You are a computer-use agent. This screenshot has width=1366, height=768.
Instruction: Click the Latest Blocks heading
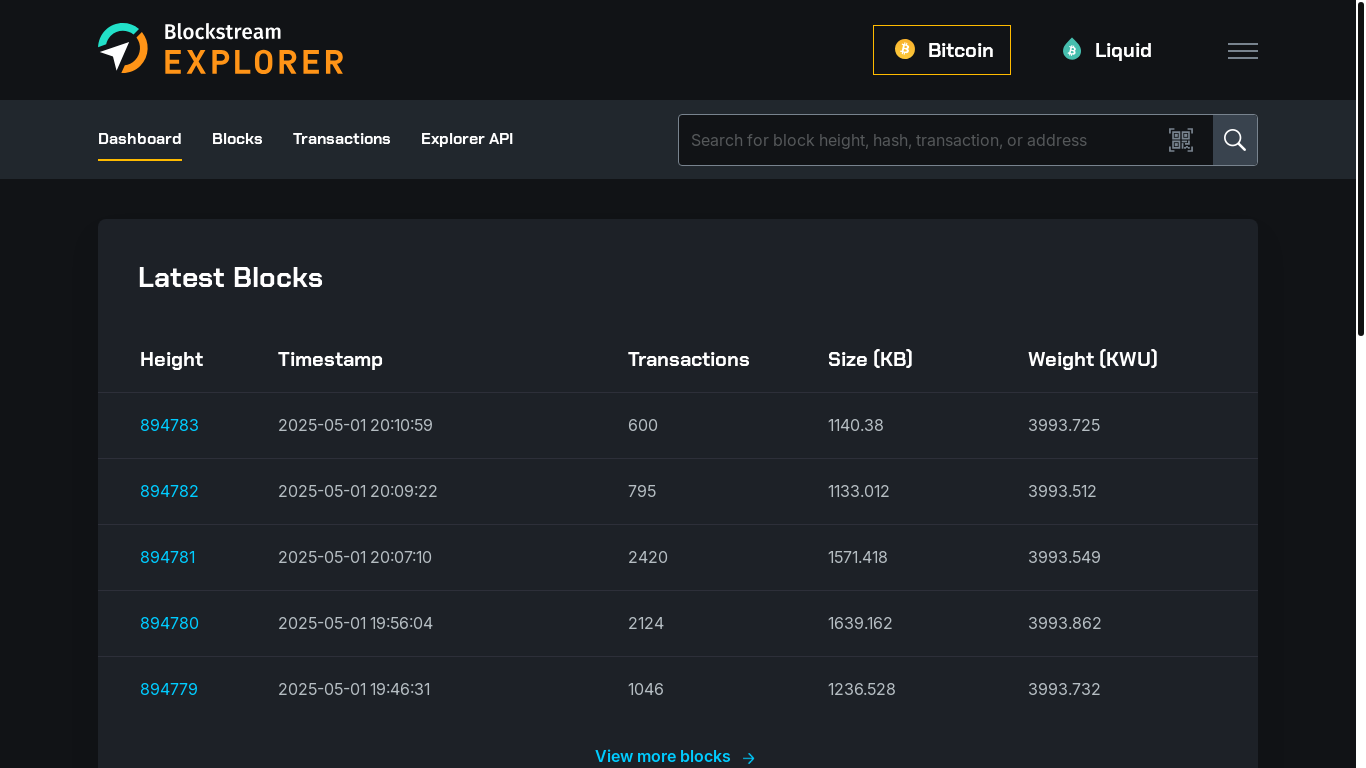(x=230, y=278)
